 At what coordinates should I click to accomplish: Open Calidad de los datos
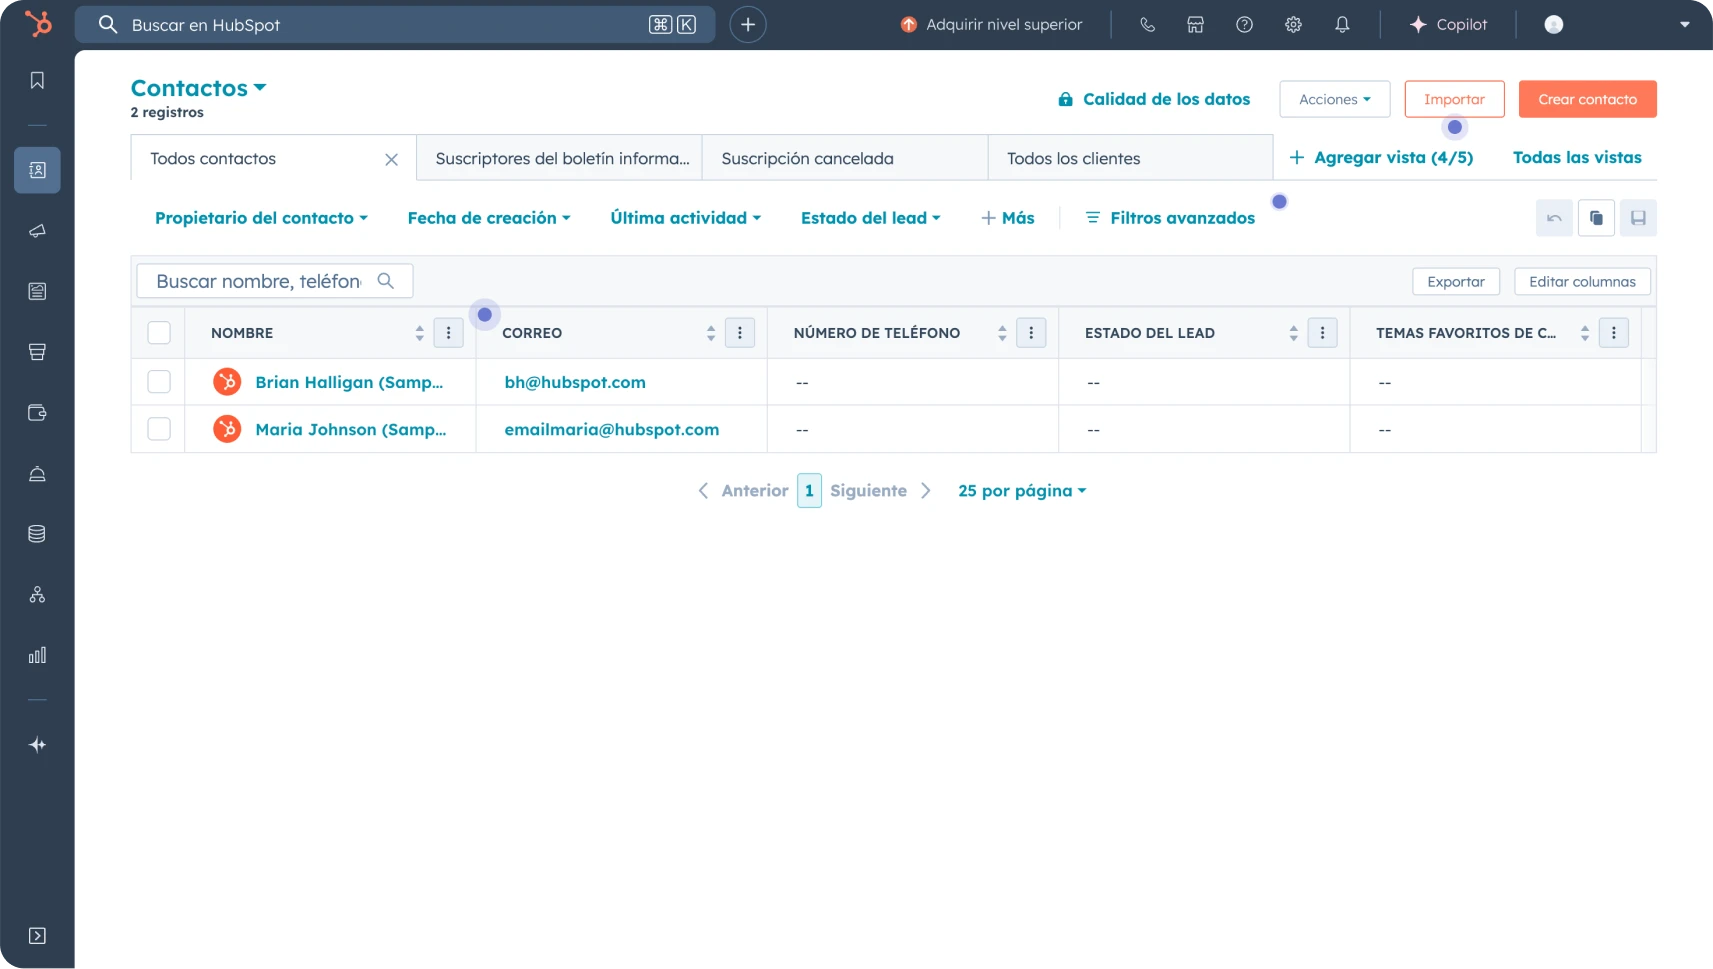[1154, 99]
